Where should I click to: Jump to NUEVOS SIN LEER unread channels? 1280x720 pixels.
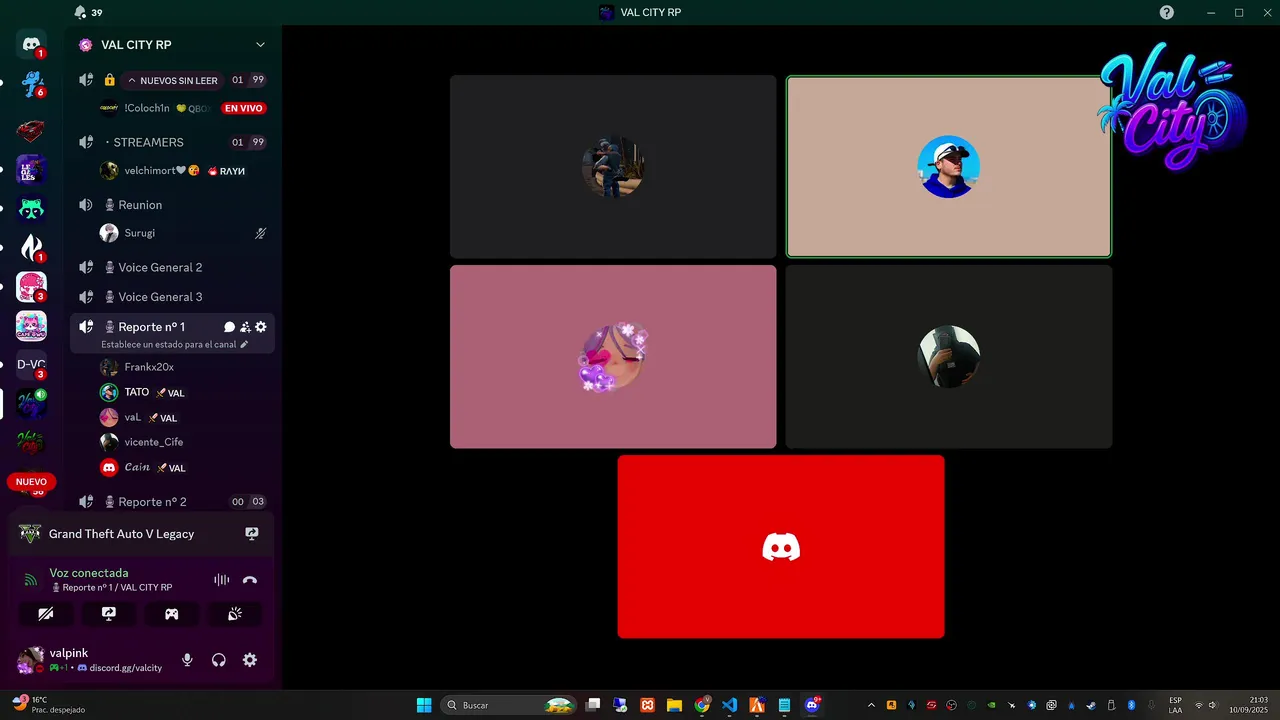click(172, 80)
